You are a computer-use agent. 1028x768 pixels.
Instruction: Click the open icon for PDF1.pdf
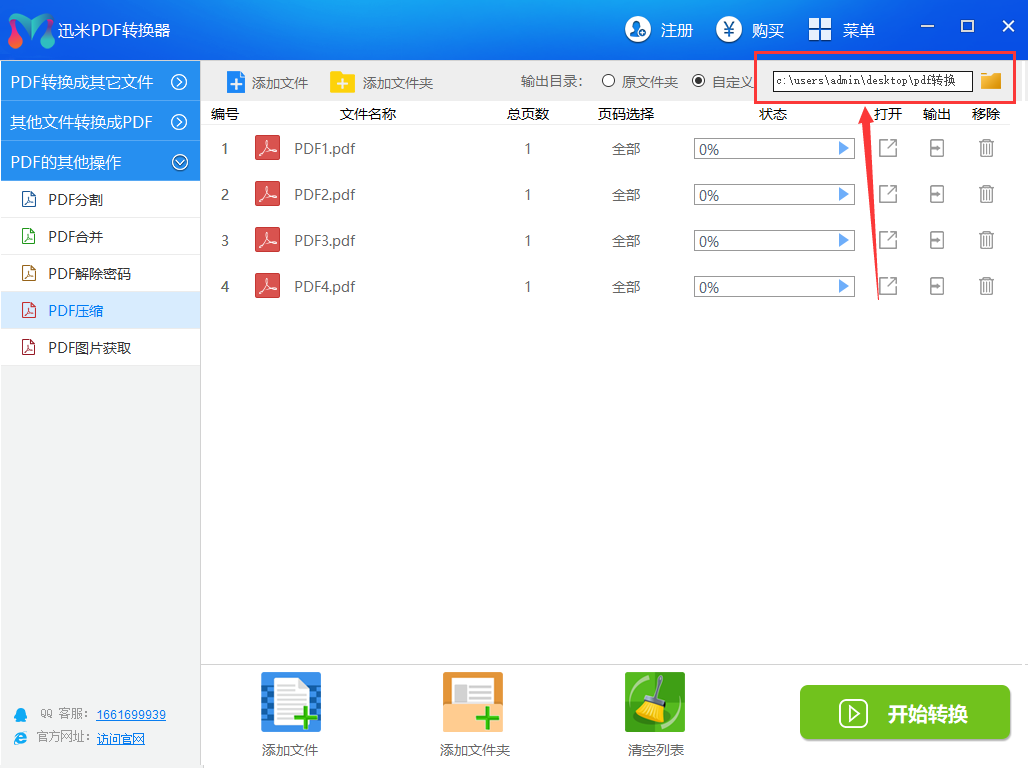[887, 149]
